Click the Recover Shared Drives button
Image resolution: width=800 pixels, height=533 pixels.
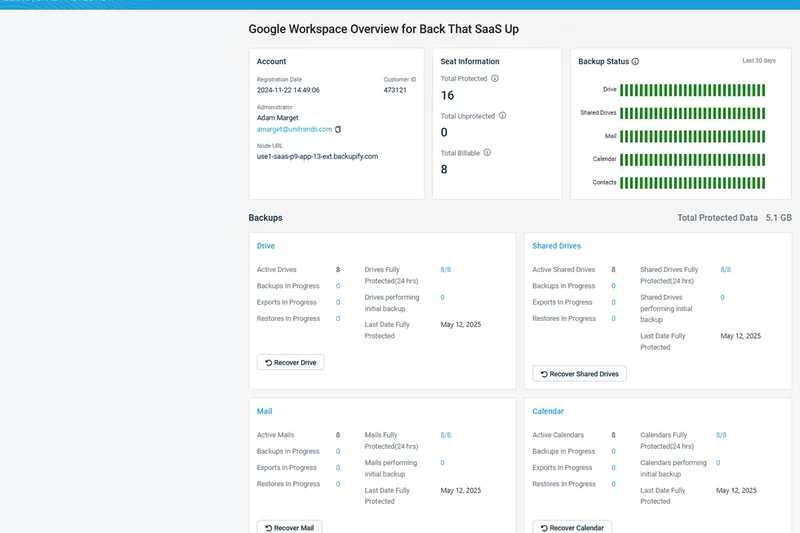579,373
